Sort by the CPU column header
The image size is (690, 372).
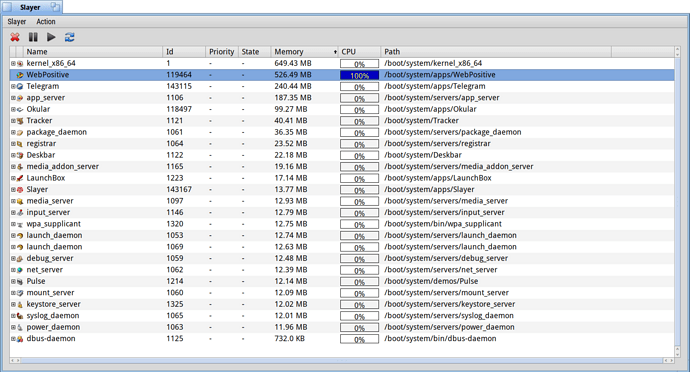[359, 52]
